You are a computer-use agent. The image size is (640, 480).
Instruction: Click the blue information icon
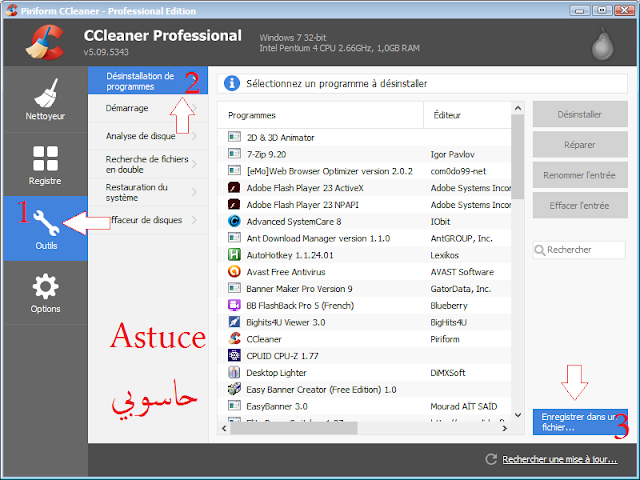point(232,83)
